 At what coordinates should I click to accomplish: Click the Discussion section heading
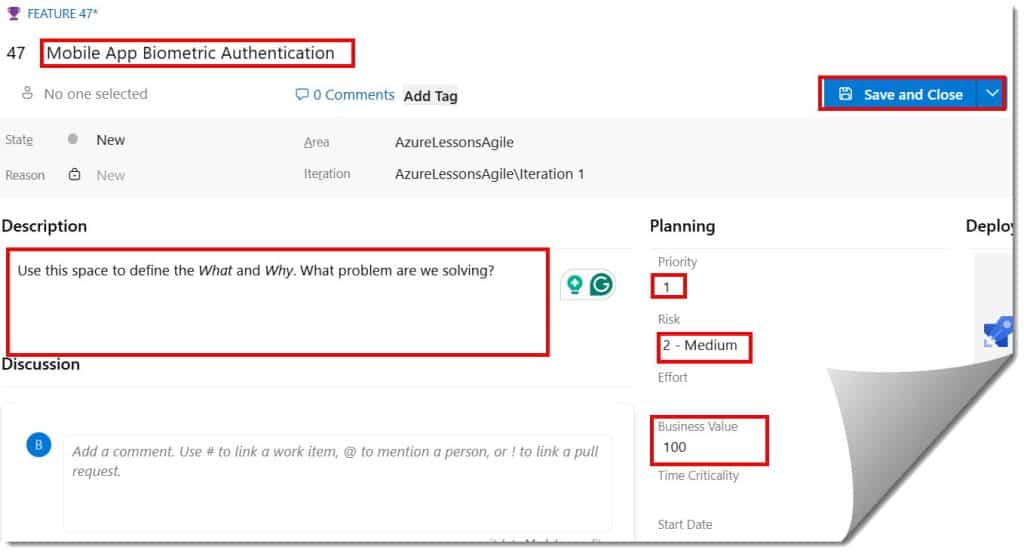(x=40, y=364)
